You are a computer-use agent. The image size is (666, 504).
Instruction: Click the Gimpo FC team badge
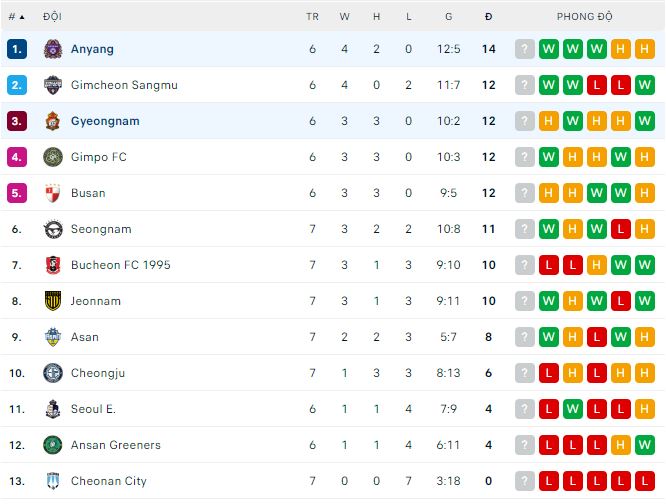[53, 157]
